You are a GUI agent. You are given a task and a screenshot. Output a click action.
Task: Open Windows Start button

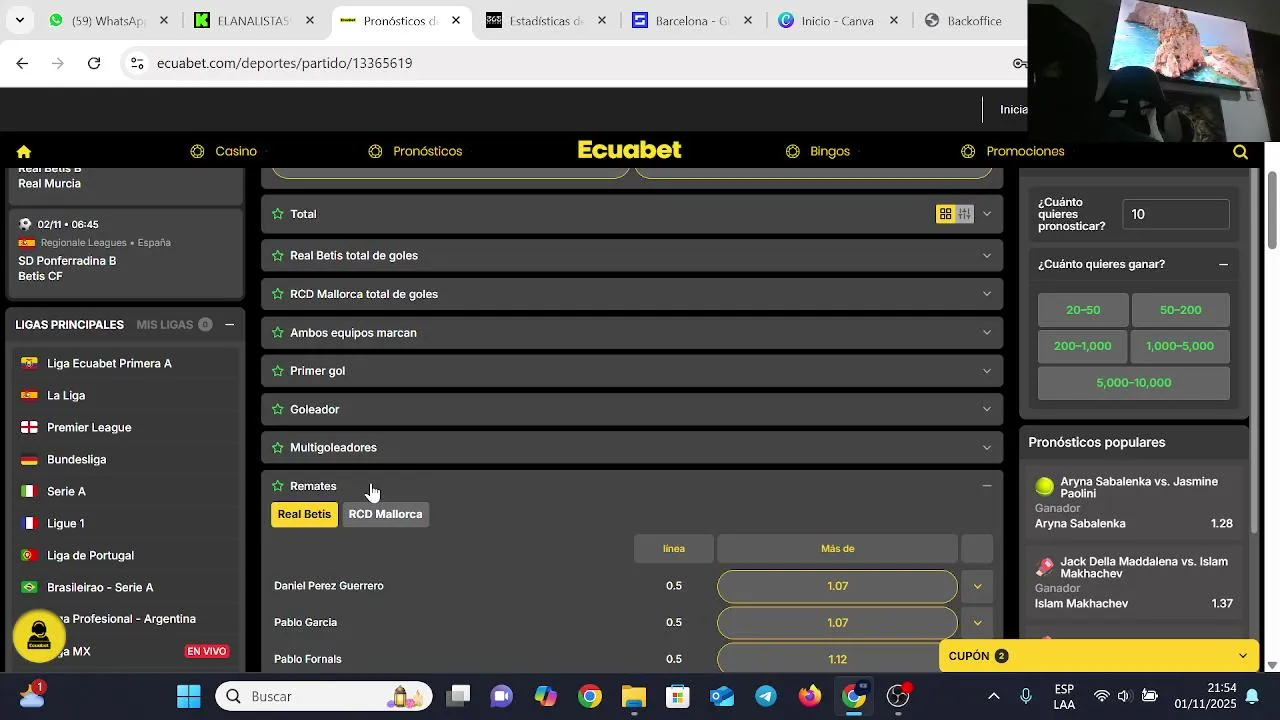[188, 696]
